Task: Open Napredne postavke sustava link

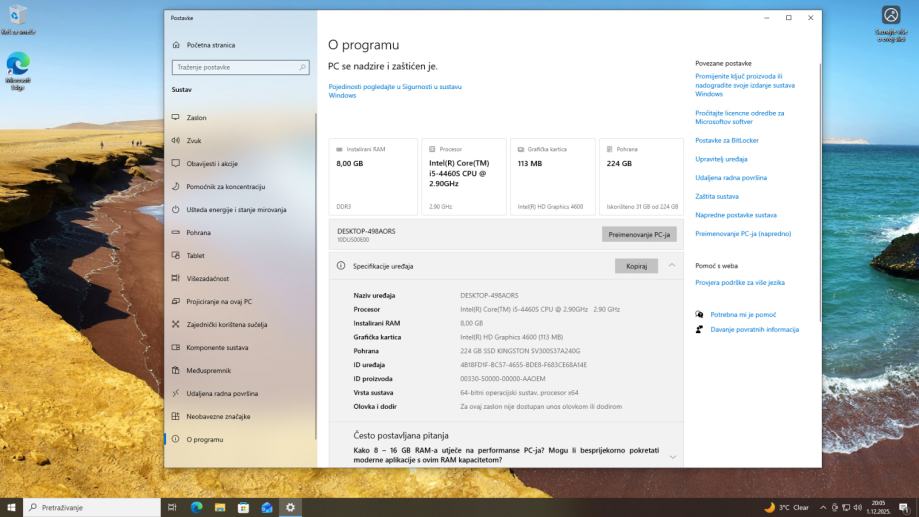Action: (x=736, y=215)
